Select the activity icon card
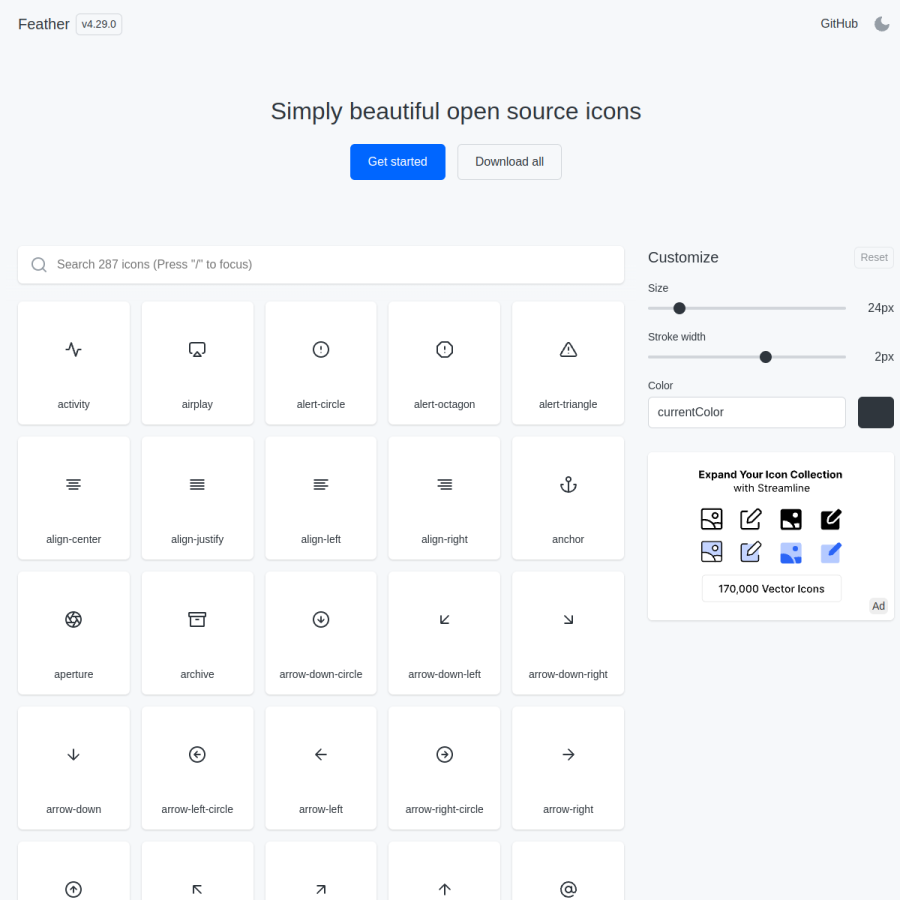This screenshot has height=900, width=900. click(x=73, y=363)
